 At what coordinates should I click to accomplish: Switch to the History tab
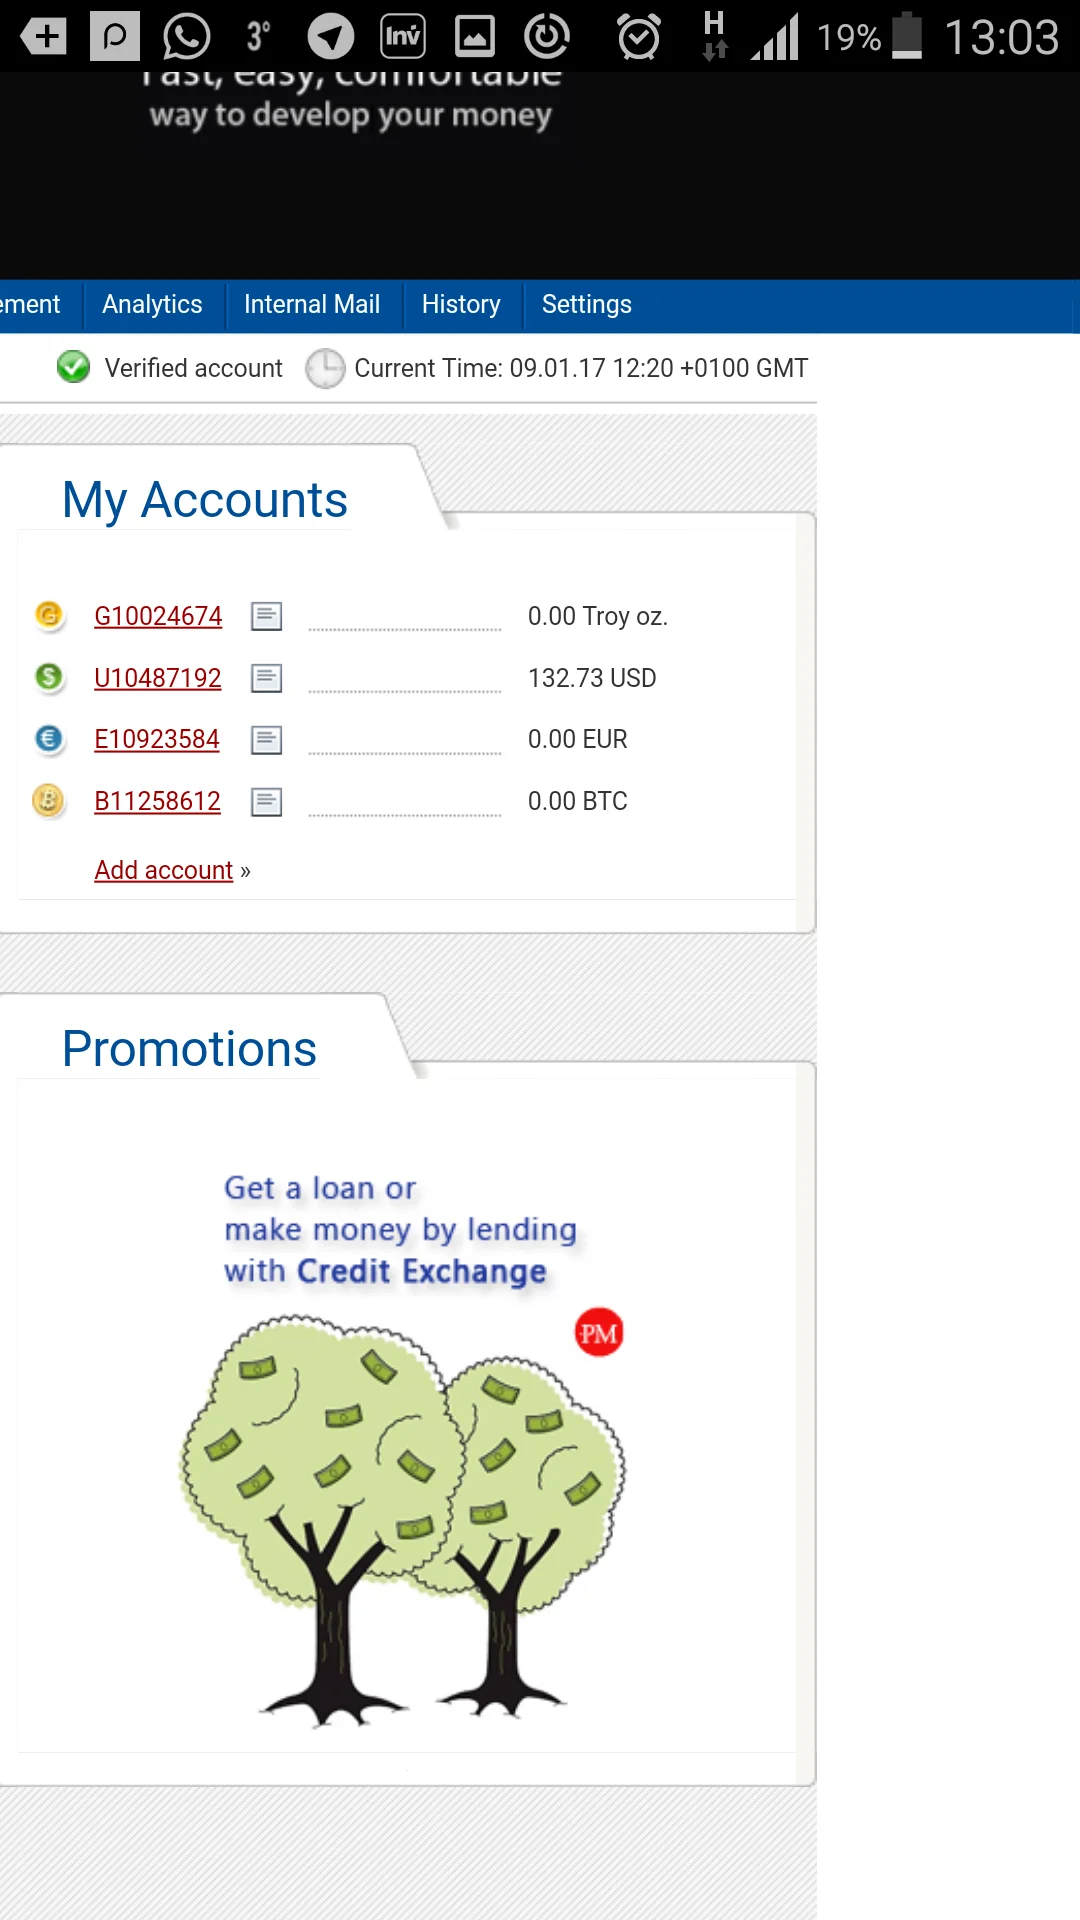pos(461,304)
